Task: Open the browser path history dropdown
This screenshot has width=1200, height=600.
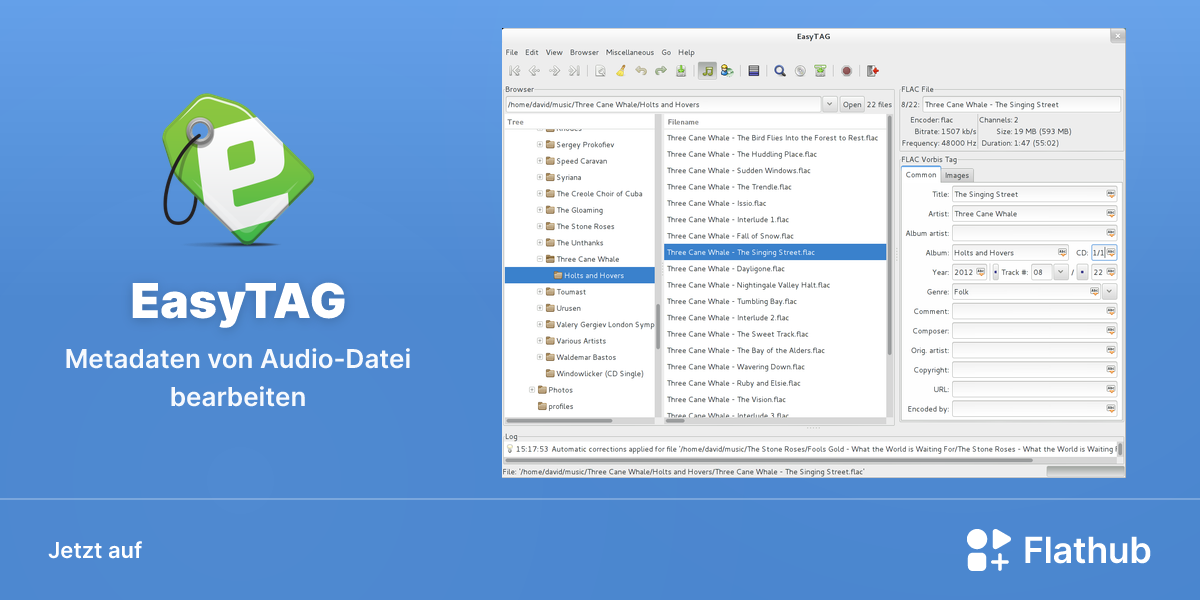Action: click(830, 104)
